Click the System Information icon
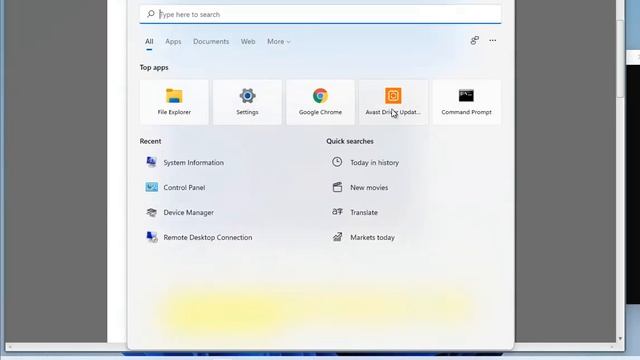Screen dimensions: 640x360 (x=151, y=162)
